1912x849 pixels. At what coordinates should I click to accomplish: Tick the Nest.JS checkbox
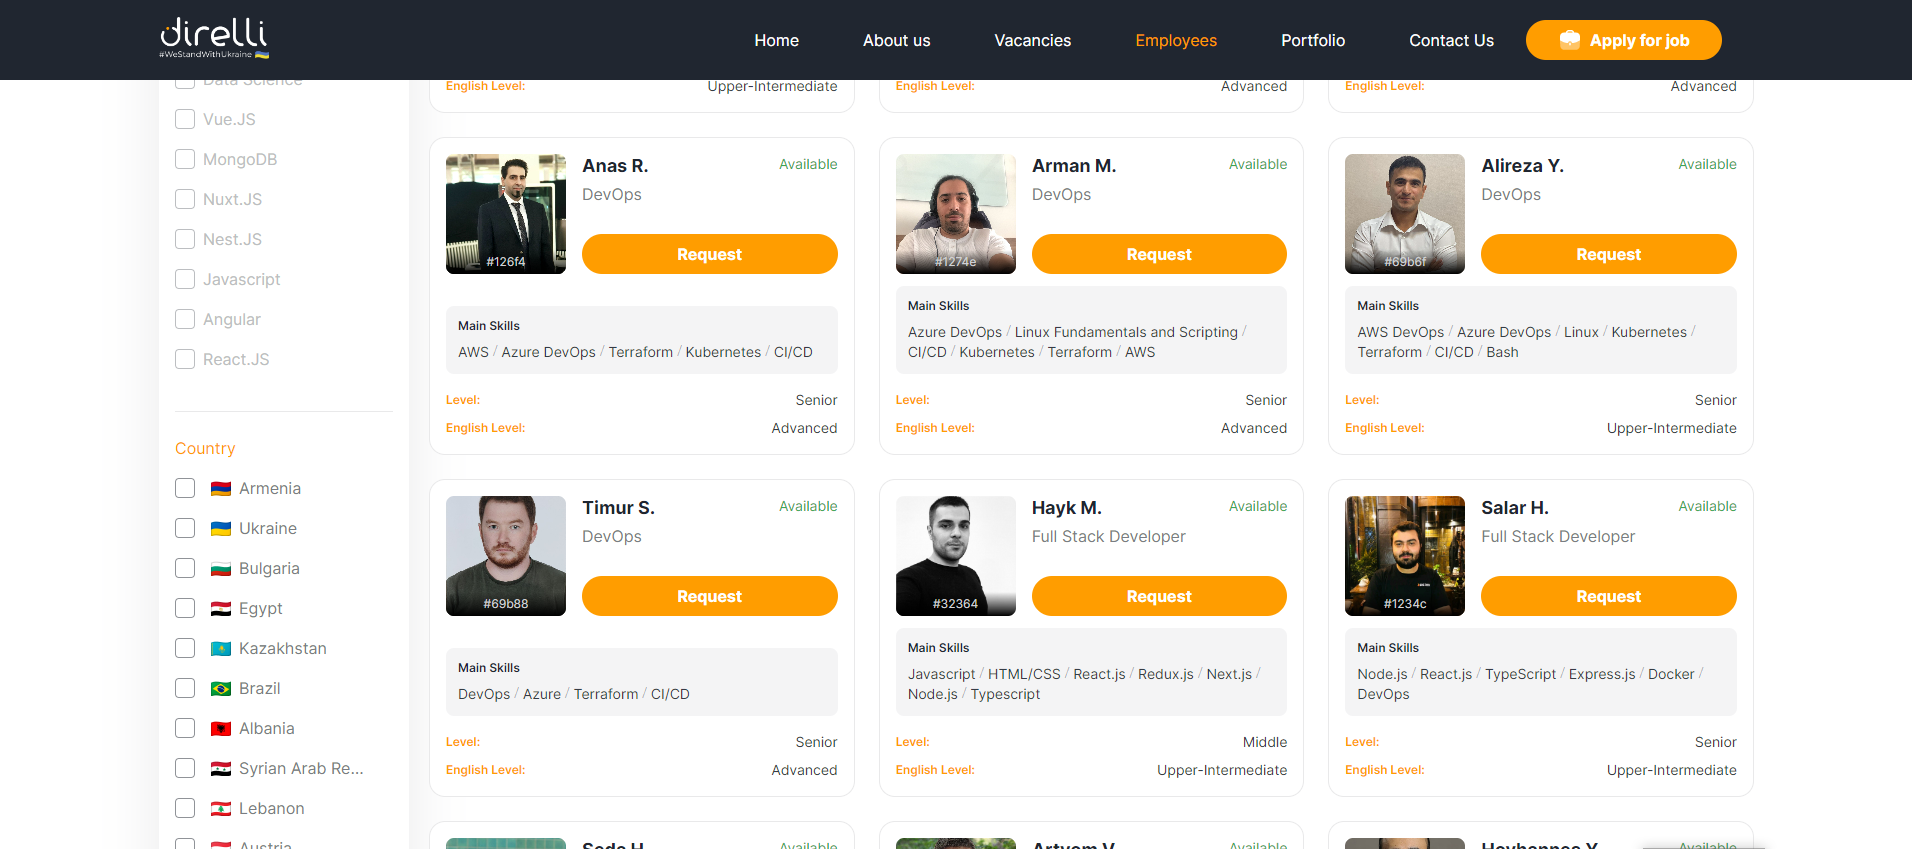click(x=185, y=239)
